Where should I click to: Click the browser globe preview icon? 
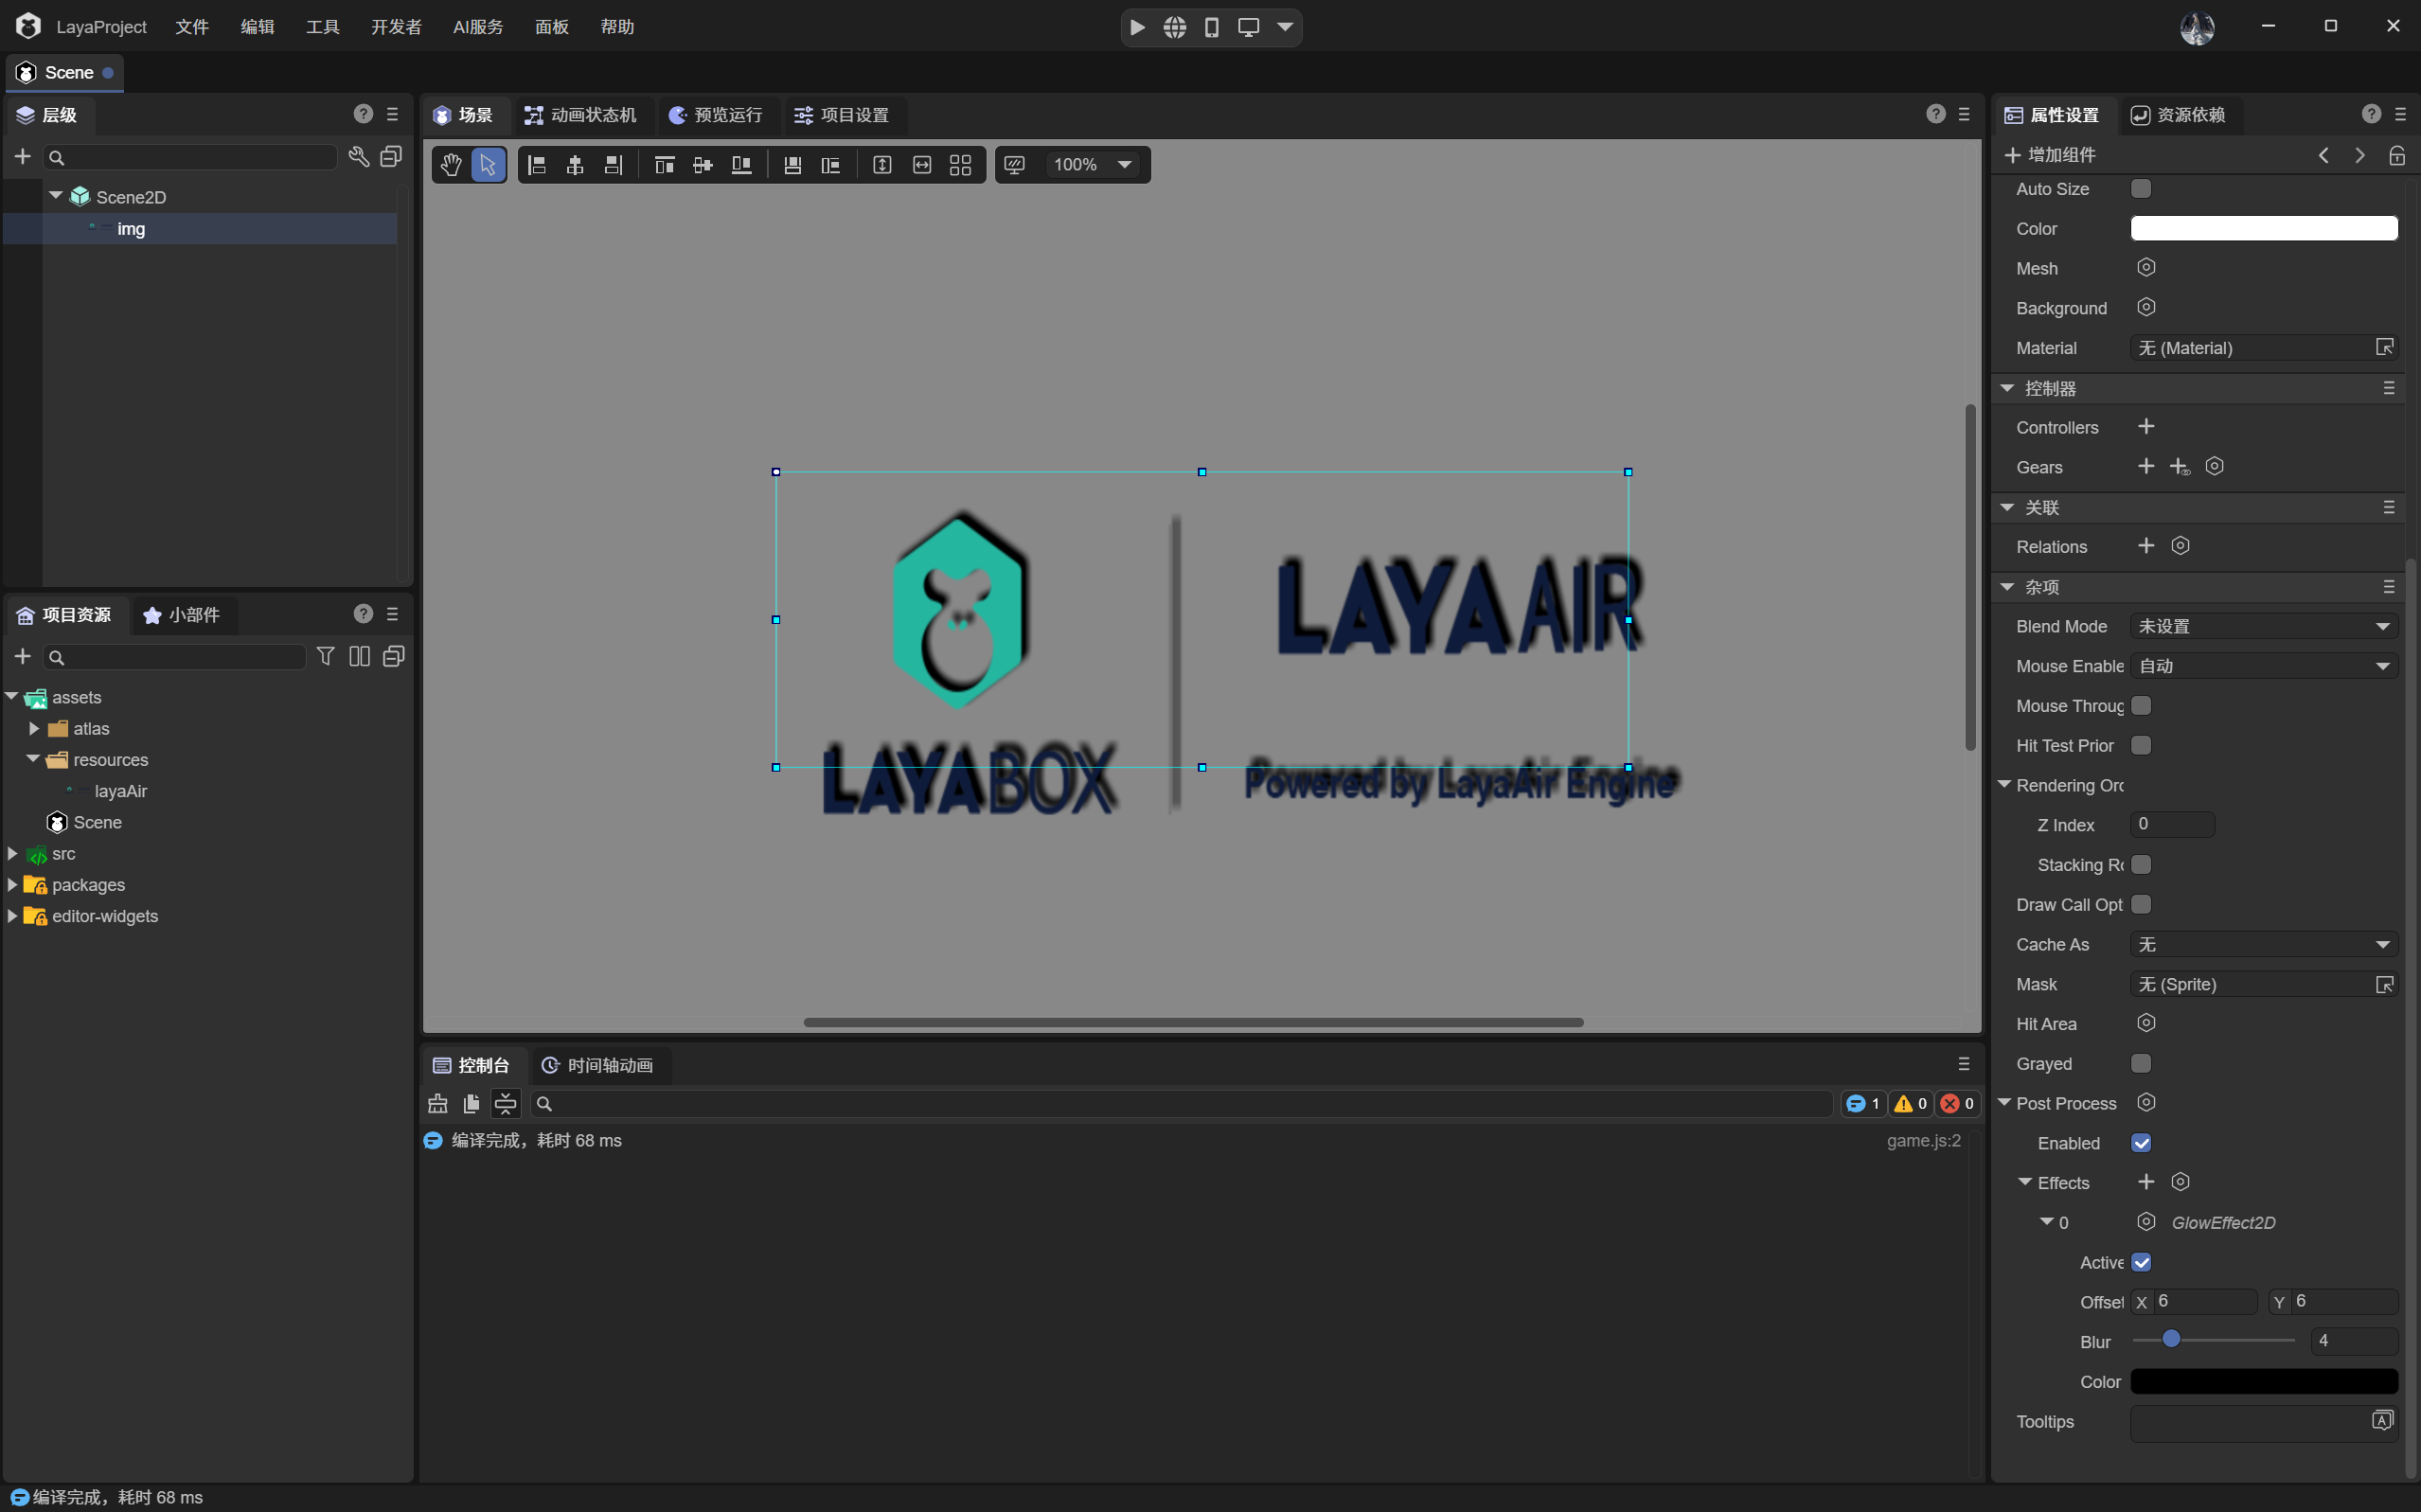(x=1174, y=27)
